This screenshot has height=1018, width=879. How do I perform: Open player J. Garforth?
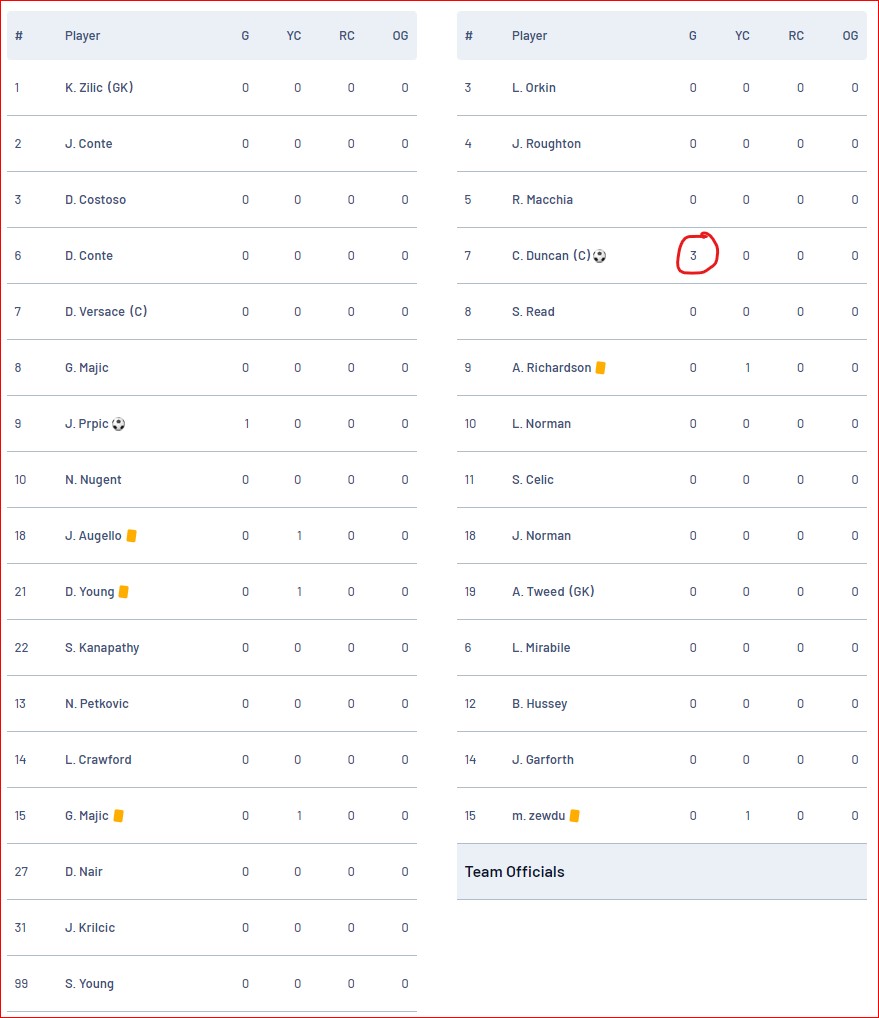pos(543,760)
